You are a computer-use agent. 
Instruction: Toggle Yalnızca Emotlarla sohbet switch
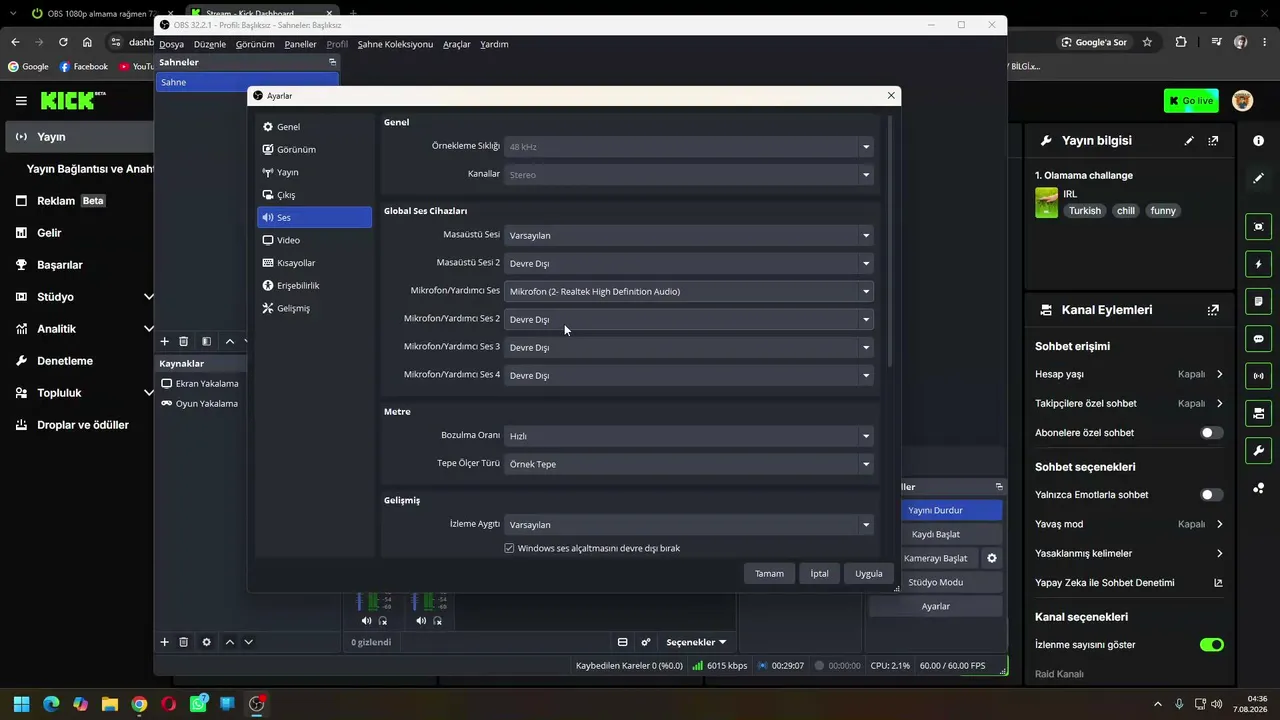point(1211,495)
